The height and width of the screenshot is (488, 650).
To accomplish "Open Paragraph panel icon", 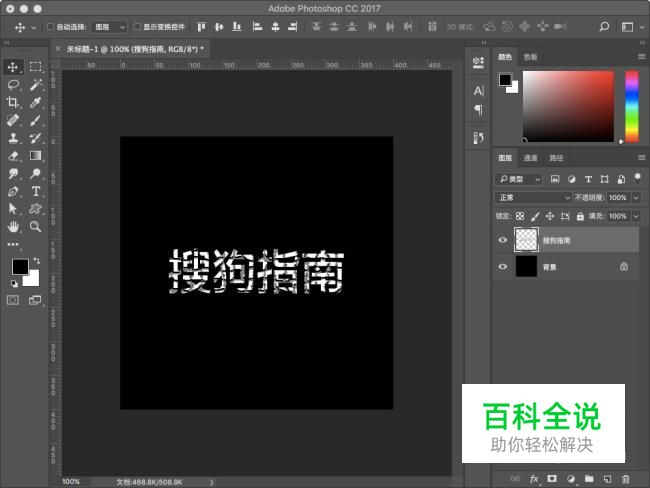I will pos(478,110).
